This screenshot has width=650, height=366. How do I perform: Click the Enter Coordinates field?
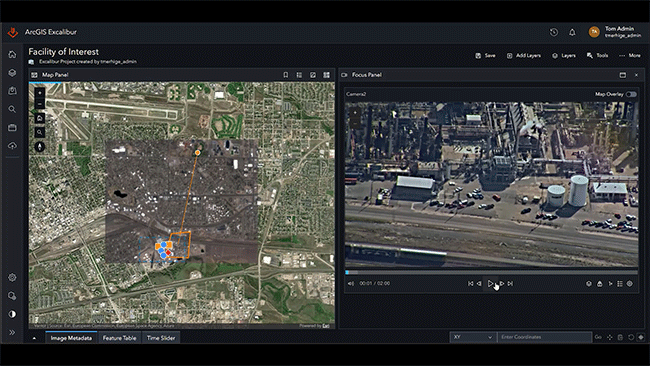(x=544, y=337)
